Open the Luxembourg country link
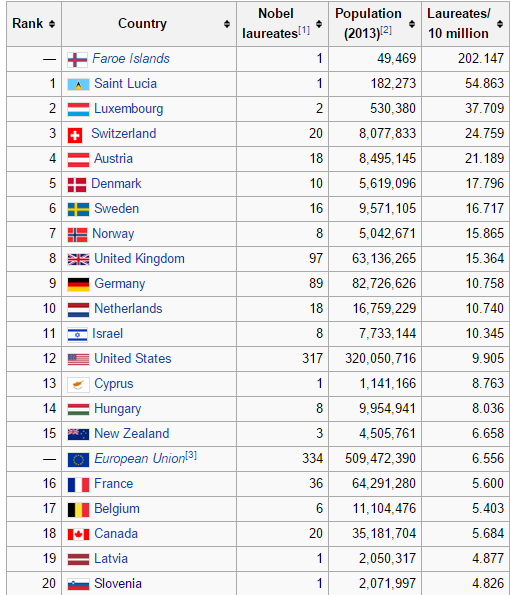Screen dimensions: 510x595 coord(129,109)
